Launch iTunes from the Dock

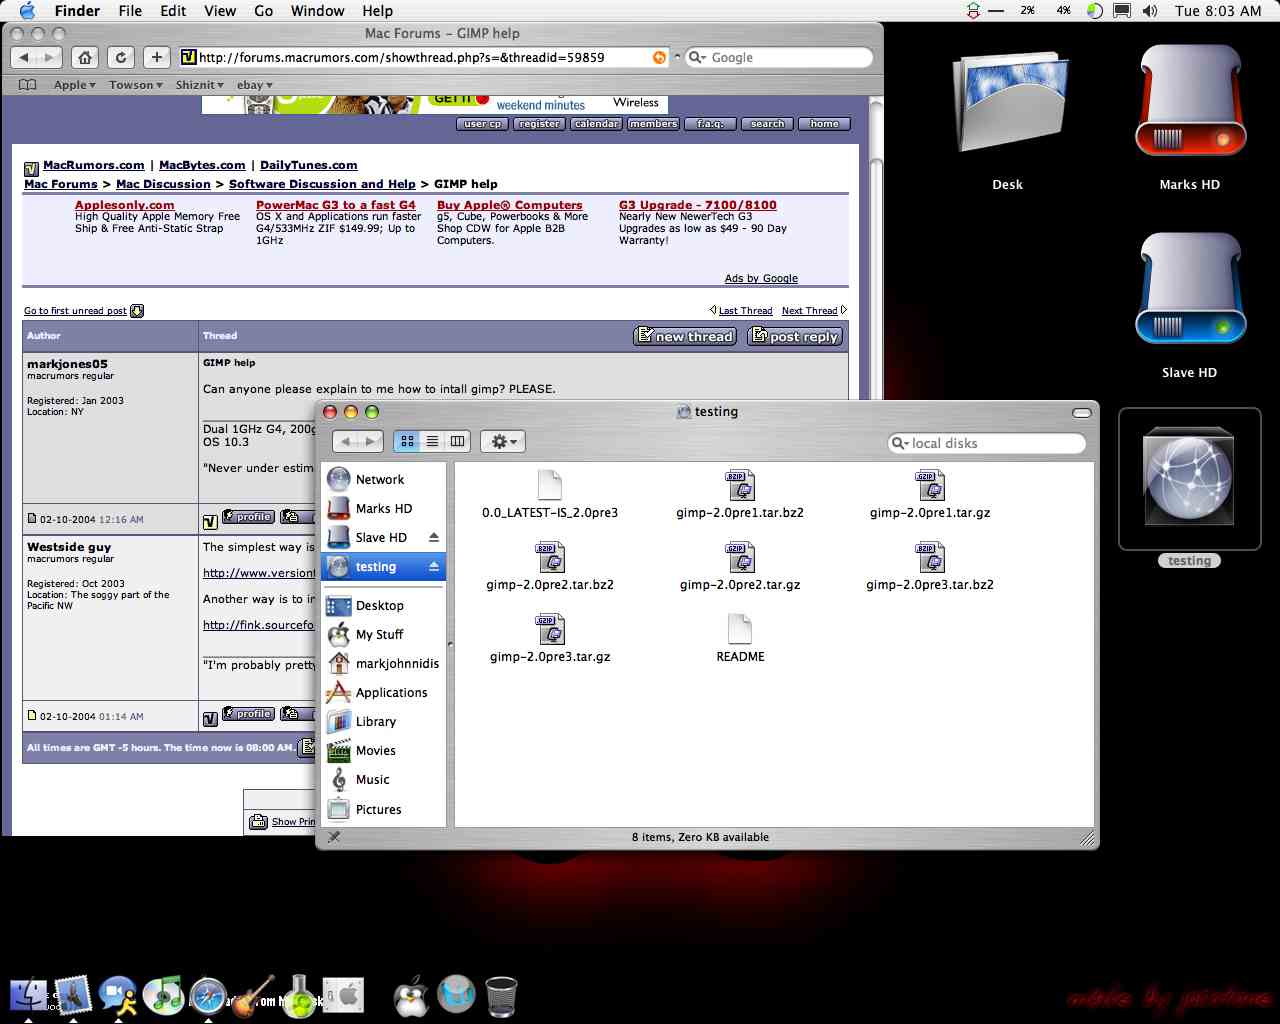(163, 995)
